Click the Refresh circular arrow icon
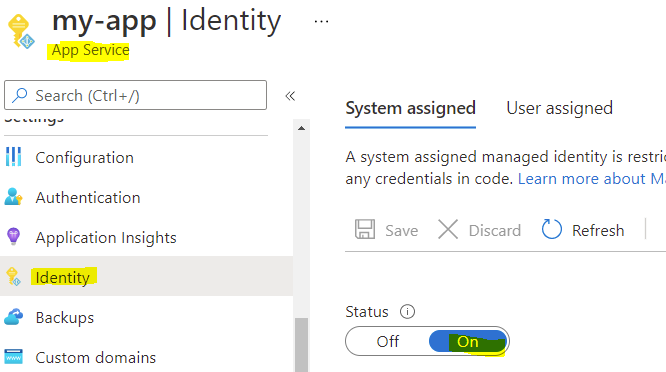 tap(552, 229)
